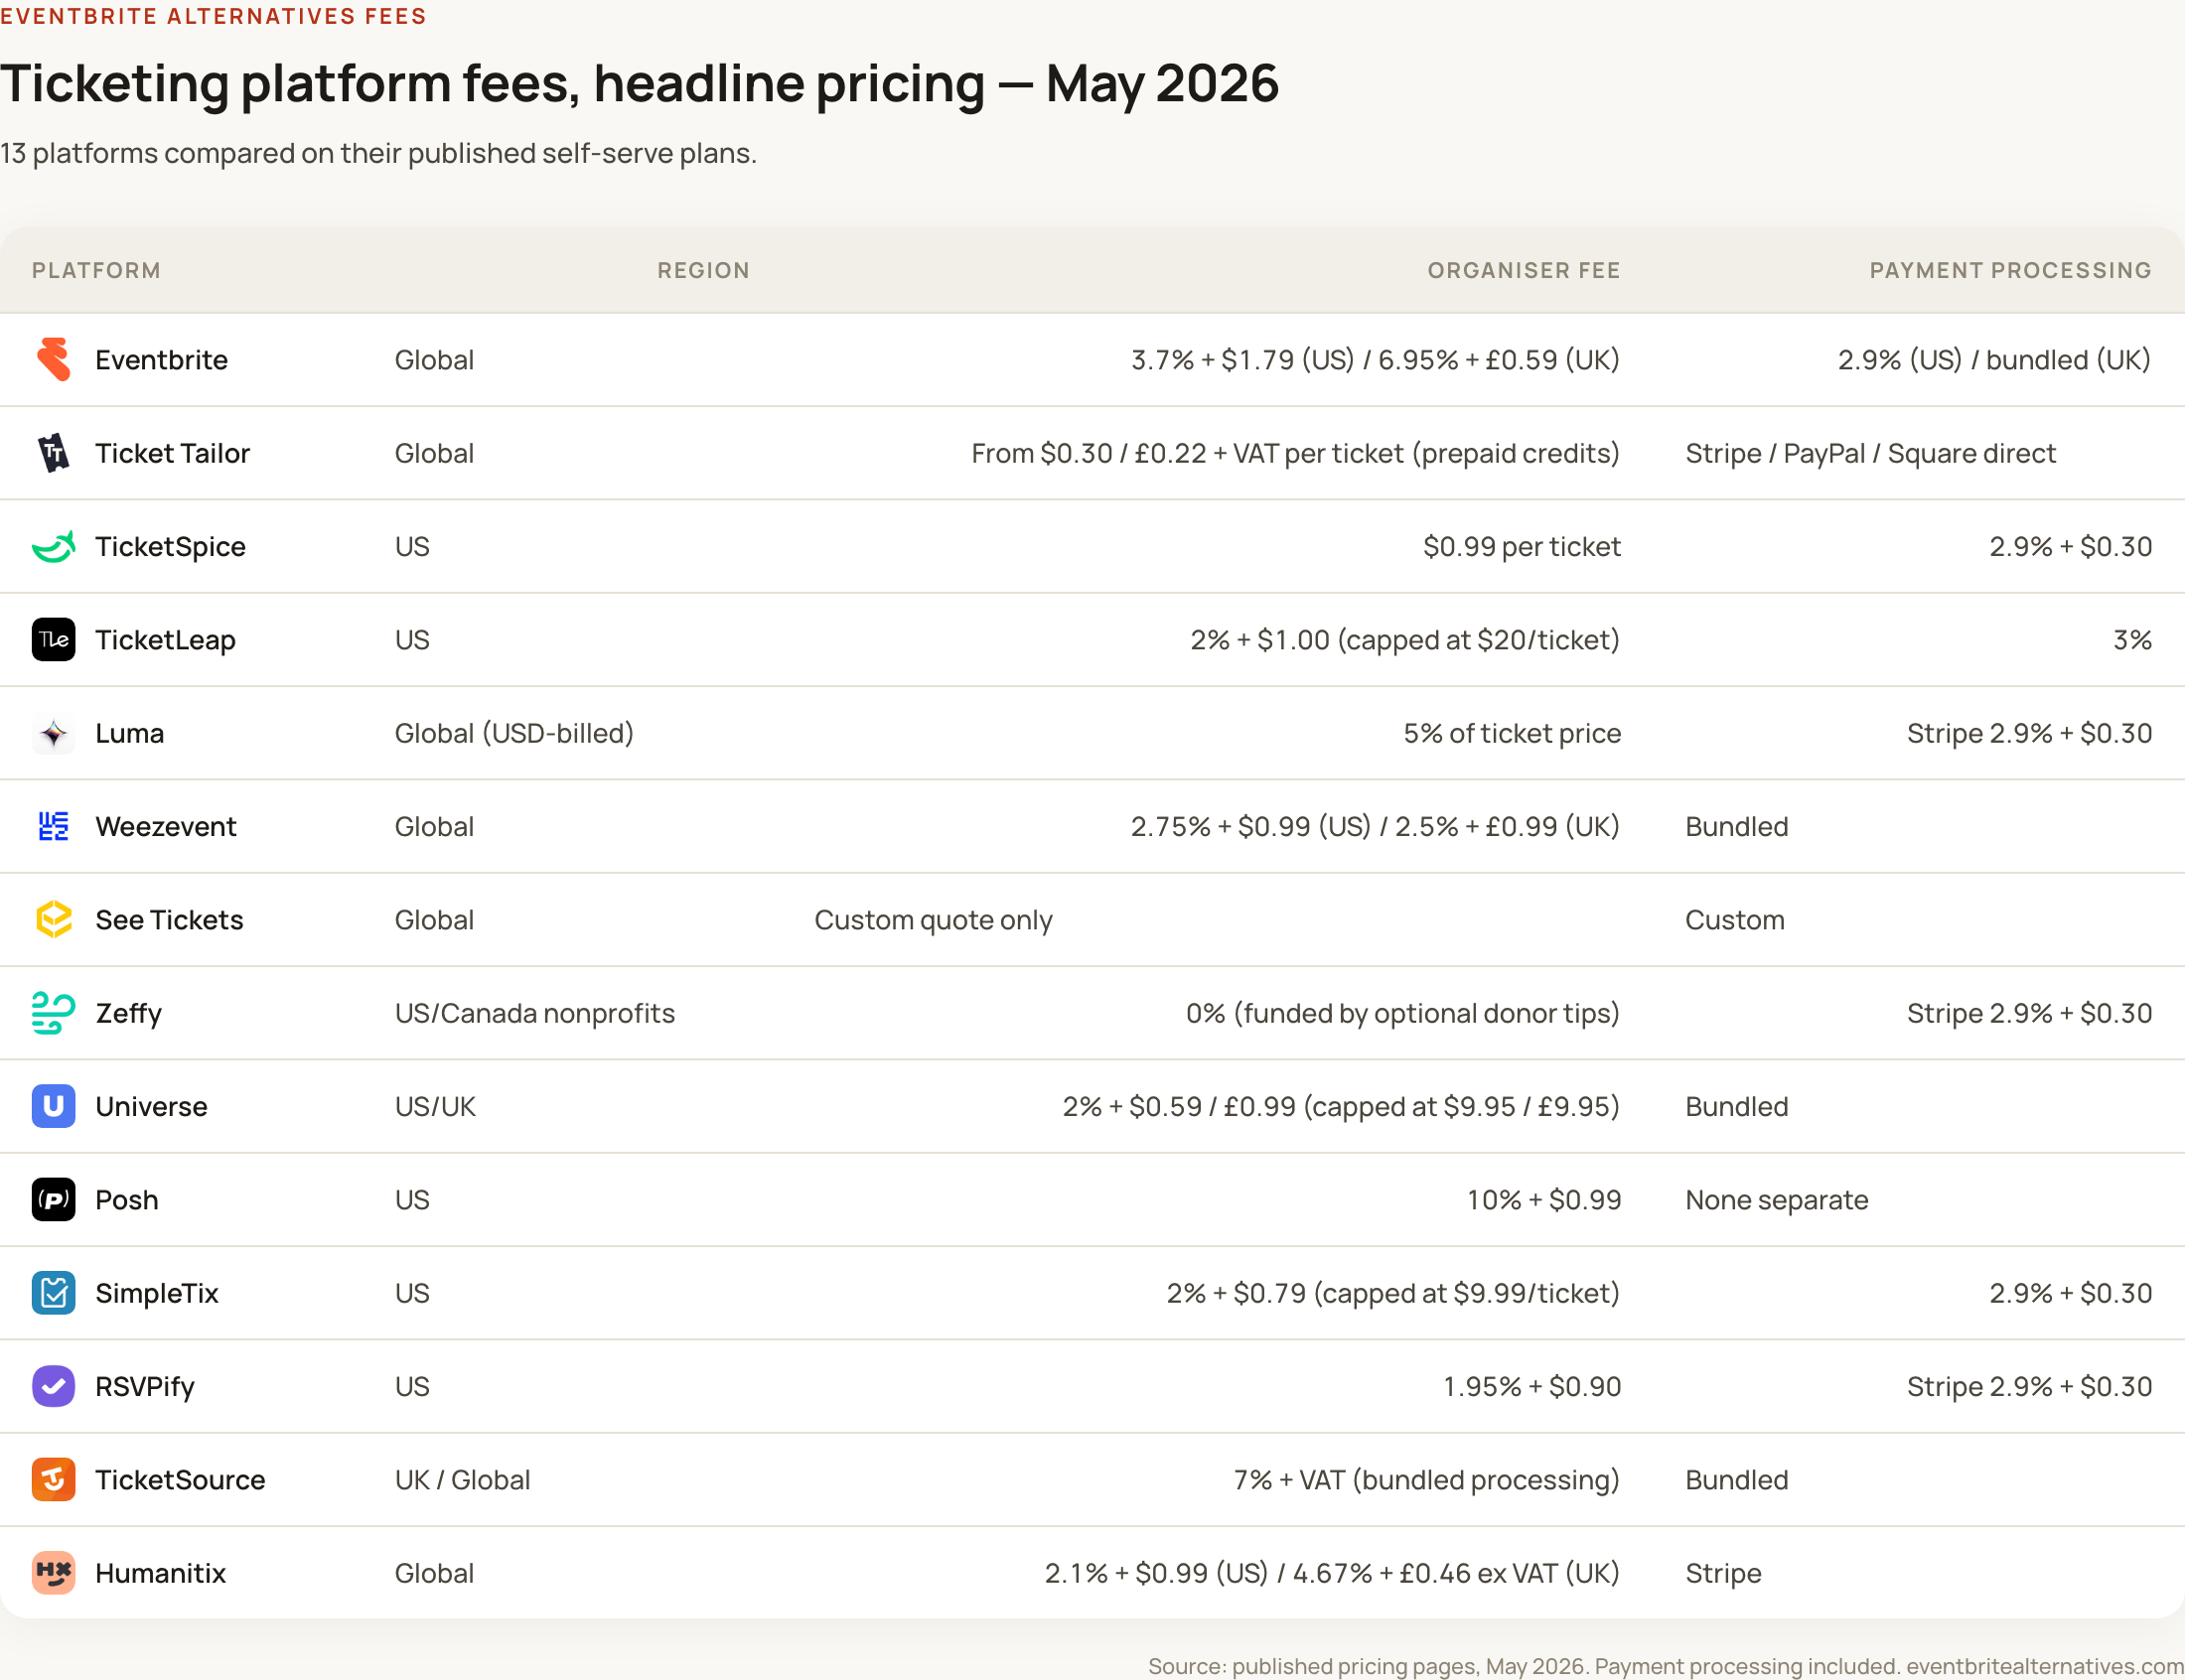
Task: Click the SimpleTix logo icon
Action: [x=54, y=1293]
